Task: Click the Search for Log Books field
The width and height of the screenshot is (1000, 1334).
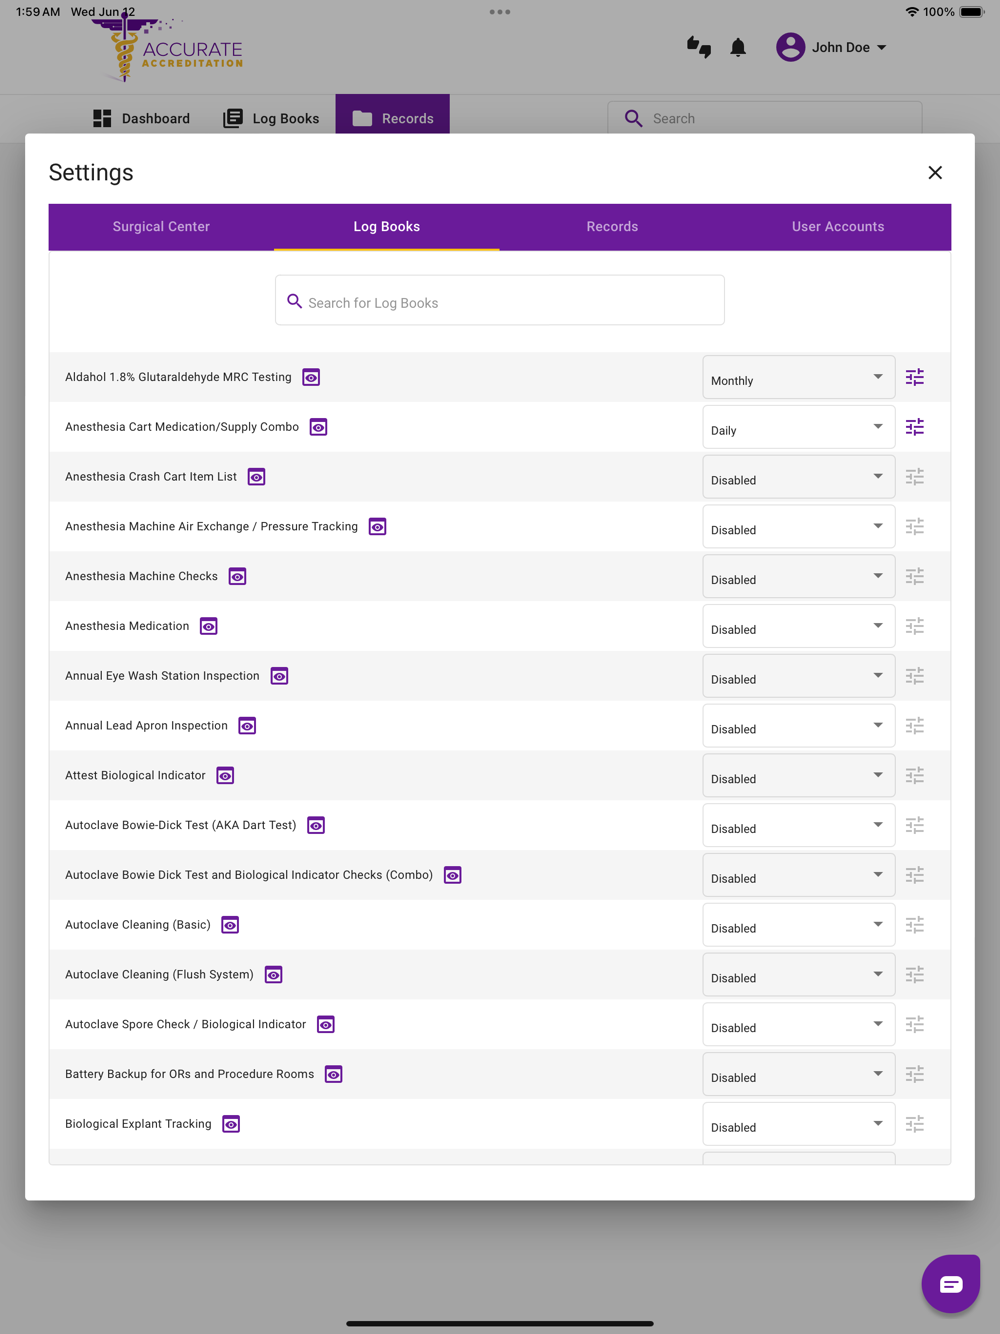Action: click(x=500, y=300)
